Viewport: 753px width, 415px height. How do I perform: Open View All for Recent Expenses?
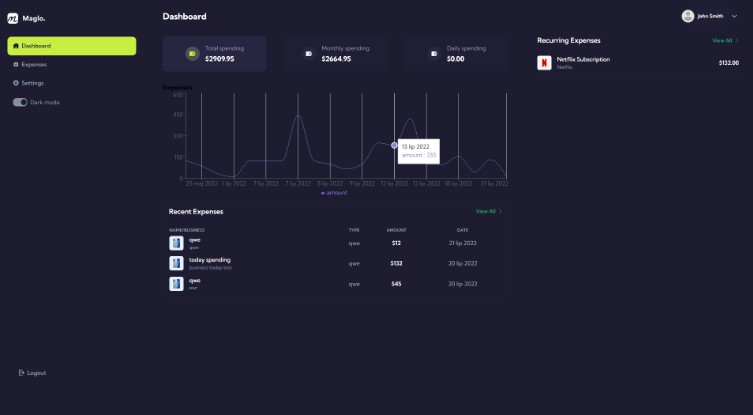(x=488, y=212)
